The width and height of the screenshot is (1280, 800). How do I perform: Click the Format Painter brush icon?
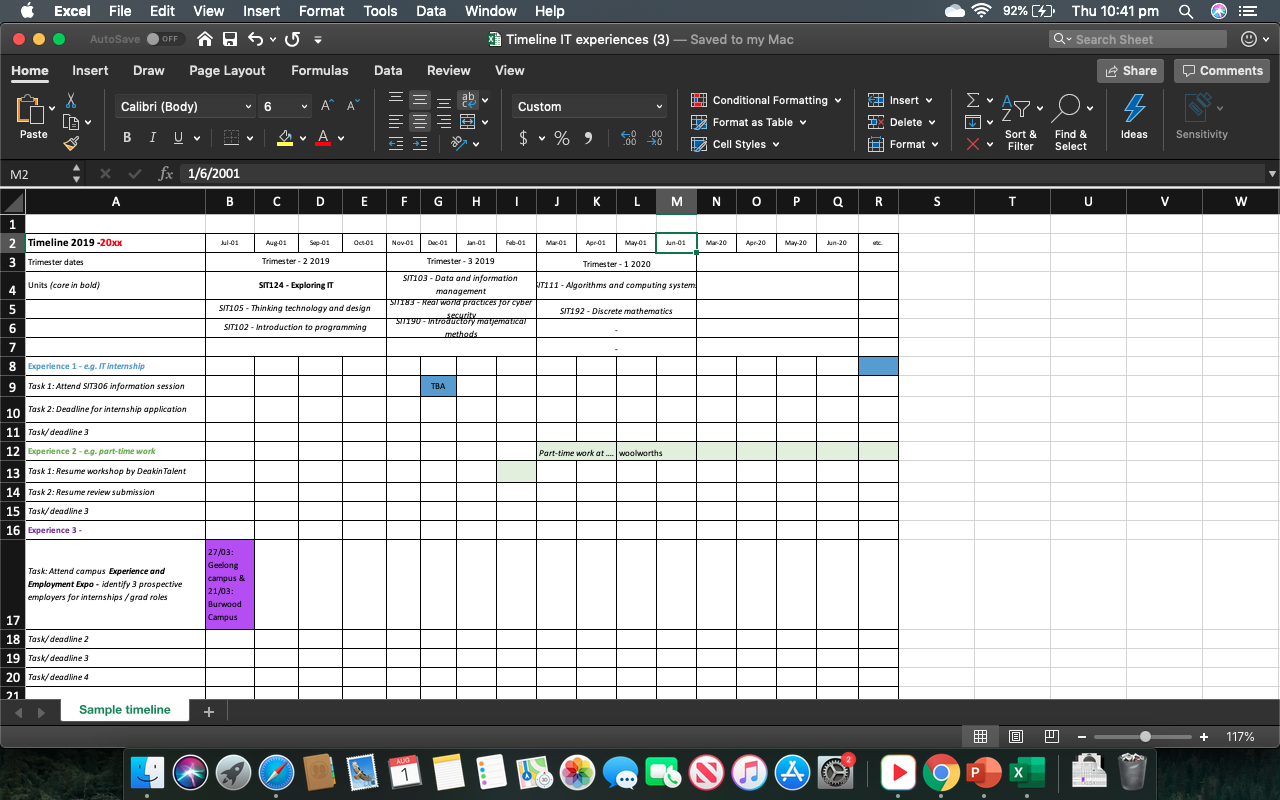[71, 143]
